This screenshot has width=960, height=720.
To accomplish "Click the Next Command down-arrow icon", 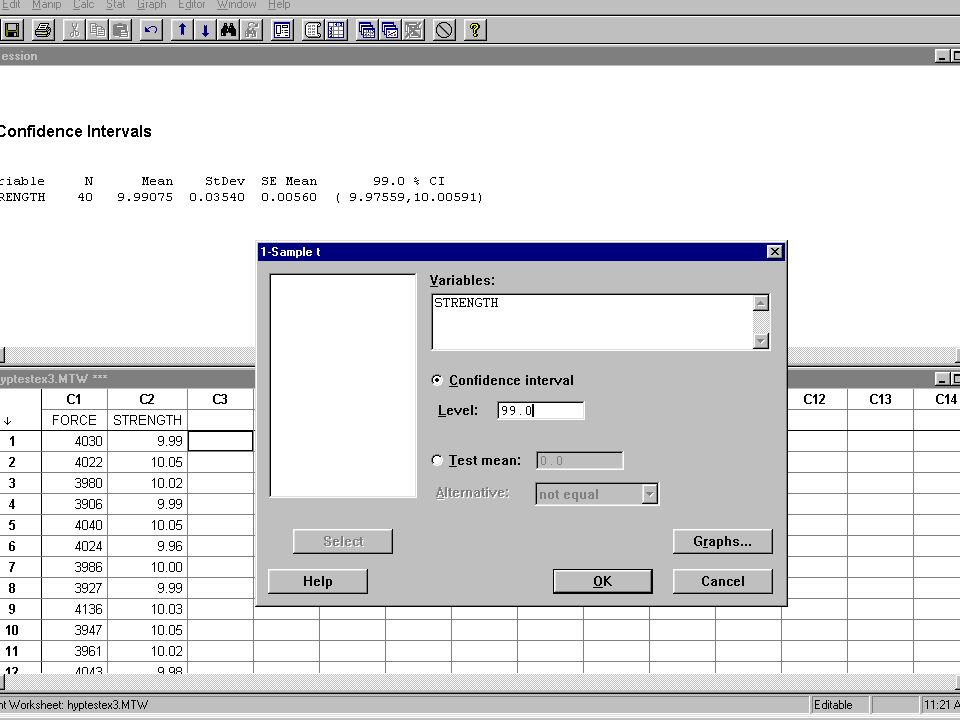I will click(205, 30).
